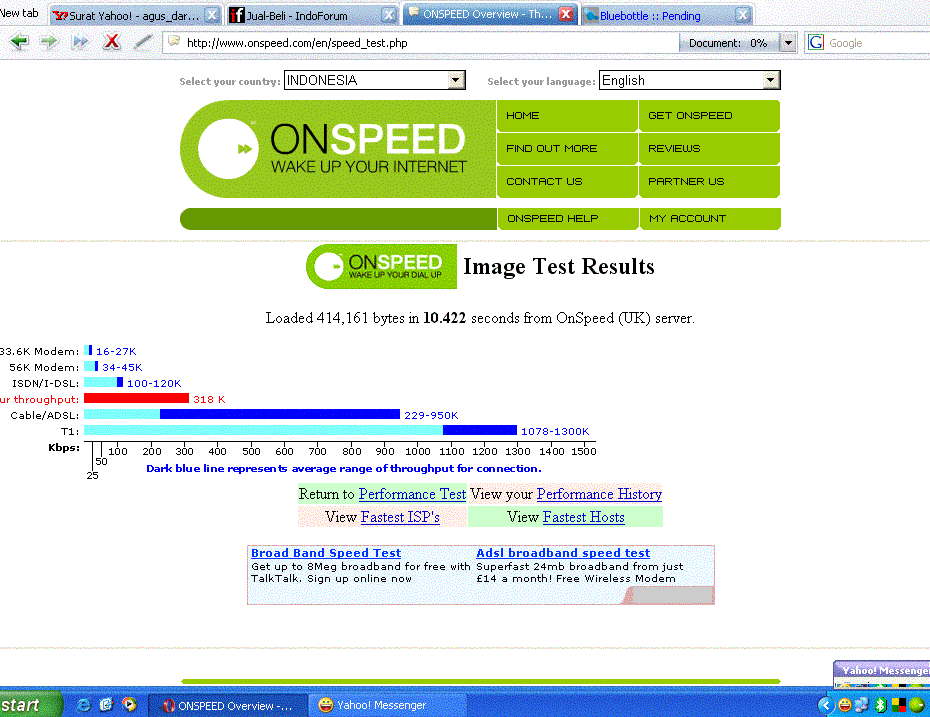Open Internet Explorer from quick launch
930x717 pixels.
[84, 704]
